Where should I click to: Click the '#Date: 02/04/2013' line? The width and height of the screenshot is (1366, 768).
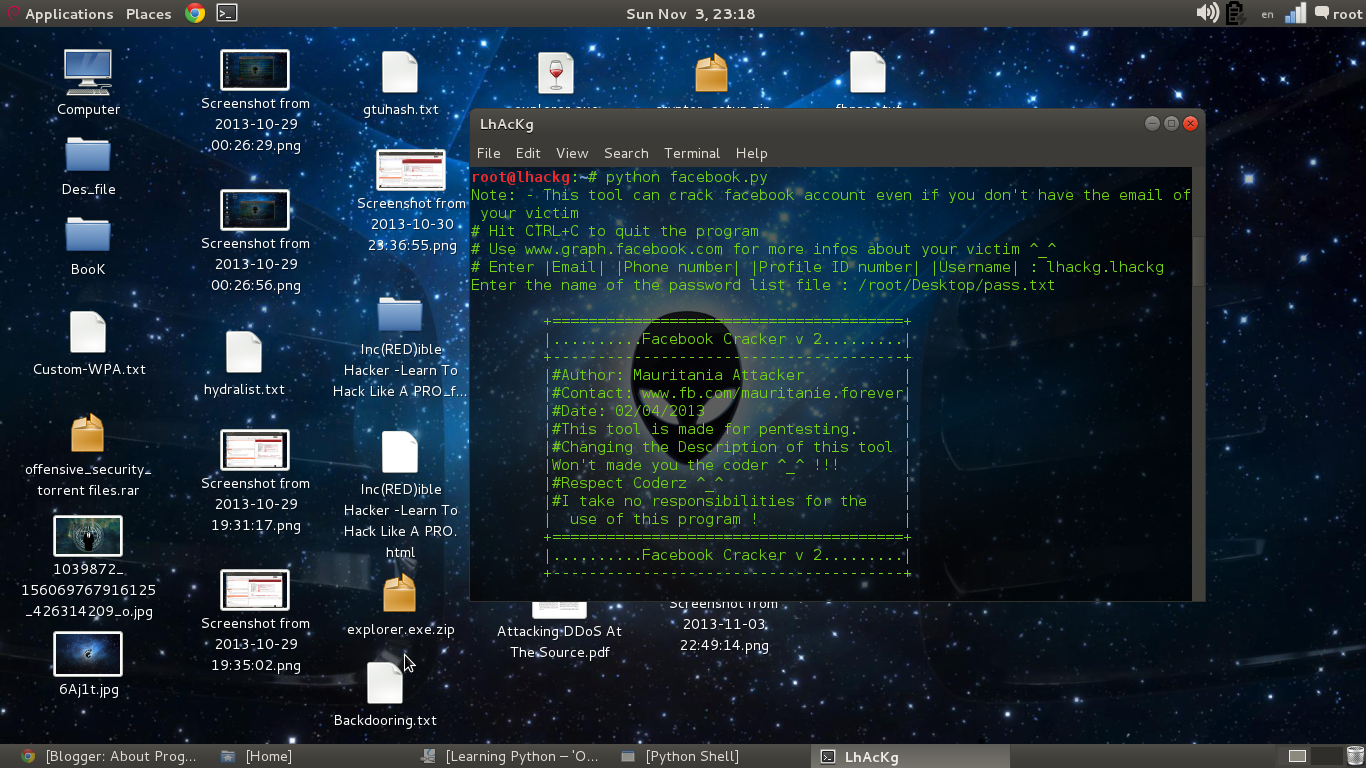(628, 411)
